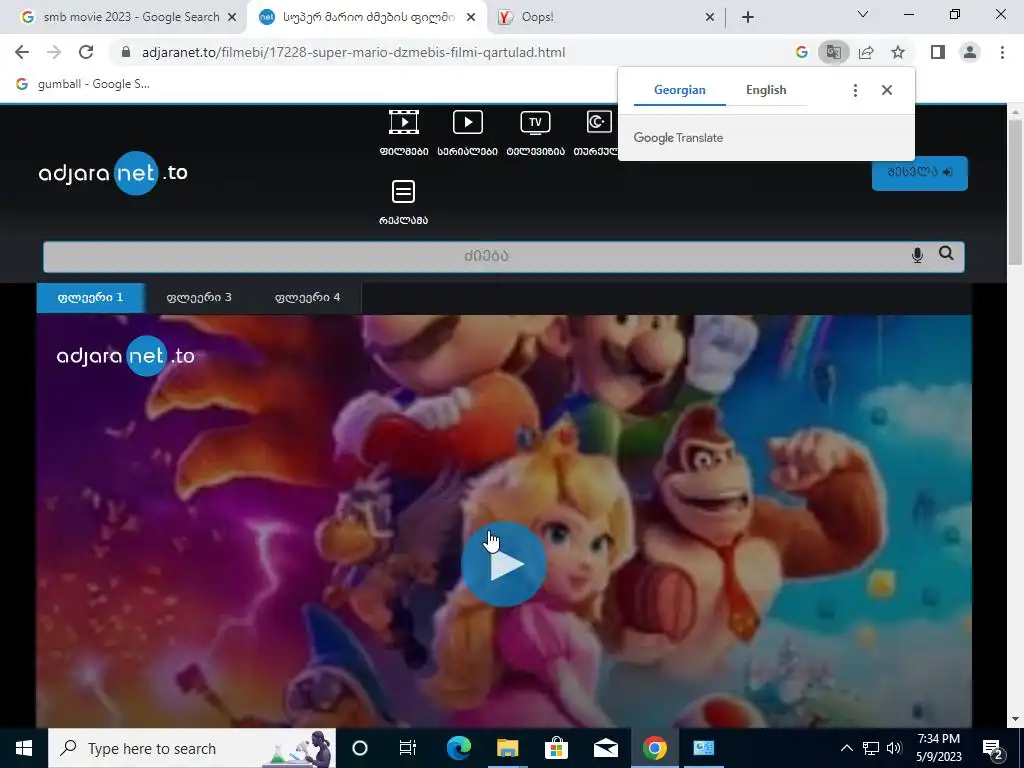Click the forward navigation arrow
Screen dimensions: 1024x768
(x=54, y=52)
